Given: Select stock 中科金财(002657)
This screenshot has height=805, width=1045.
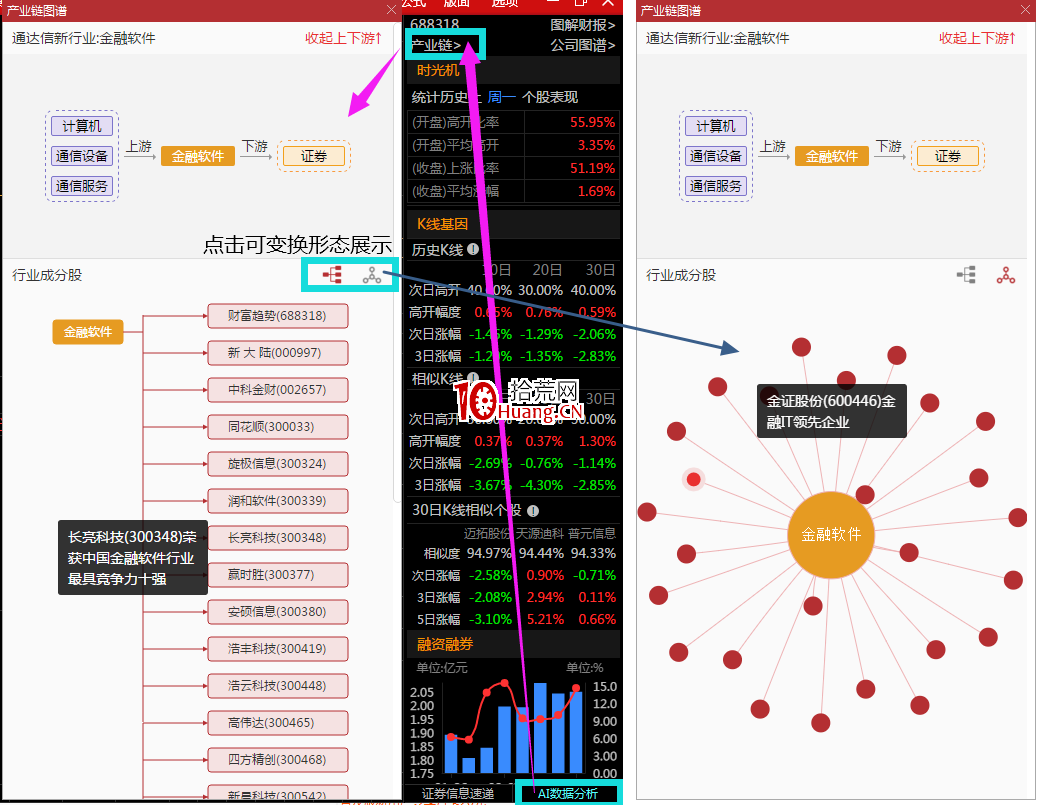Looking at the screenshot, I should tap(278, 390).
